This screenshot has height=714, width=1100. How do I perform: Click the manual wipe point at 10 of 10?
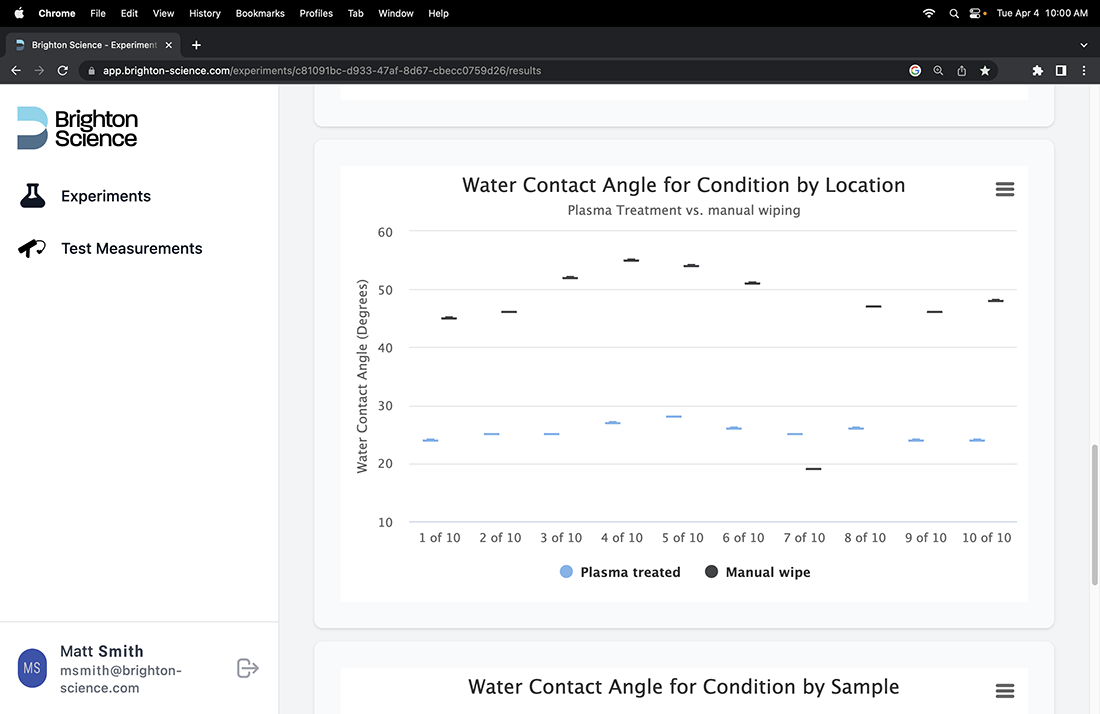tap(995, 300)
